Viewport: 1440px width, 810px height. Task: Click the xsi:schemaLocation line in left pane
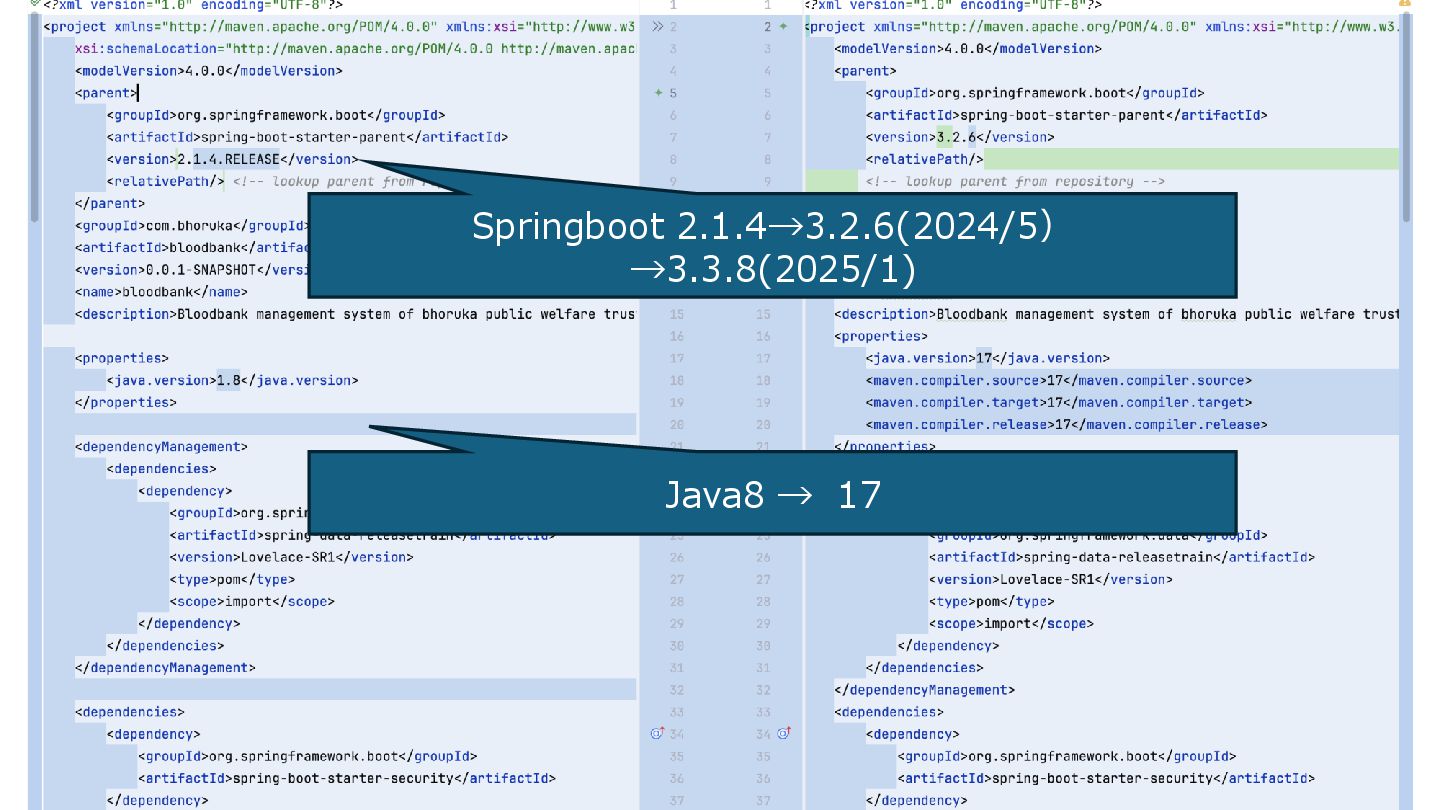tap(355, 49)
